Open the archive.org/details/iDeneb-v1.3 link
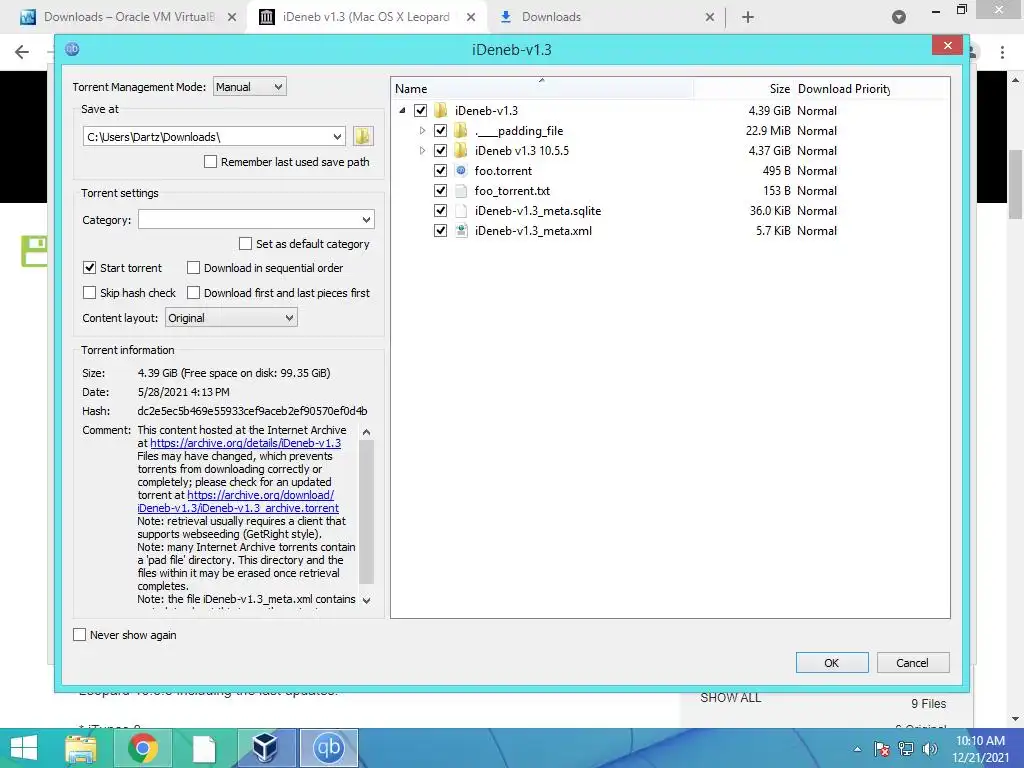 point(246,443)
